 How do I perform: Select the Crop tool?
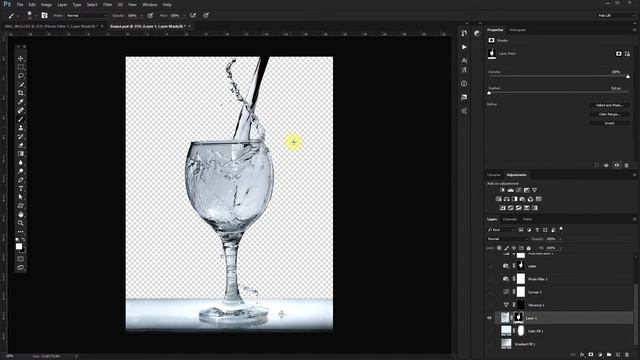(20, 93)
